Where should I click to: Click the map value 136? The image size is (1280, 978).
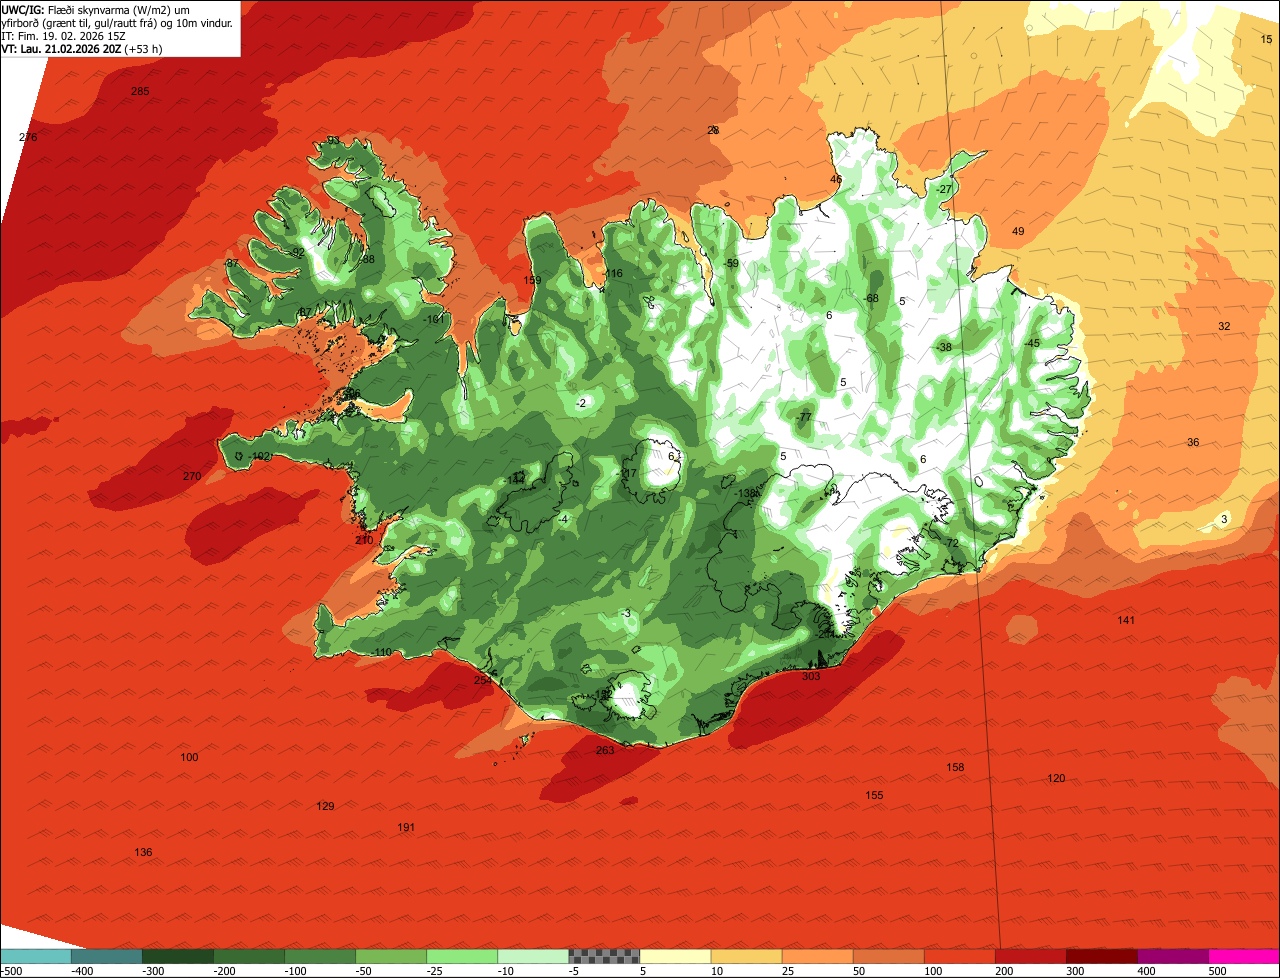point(143,853)
